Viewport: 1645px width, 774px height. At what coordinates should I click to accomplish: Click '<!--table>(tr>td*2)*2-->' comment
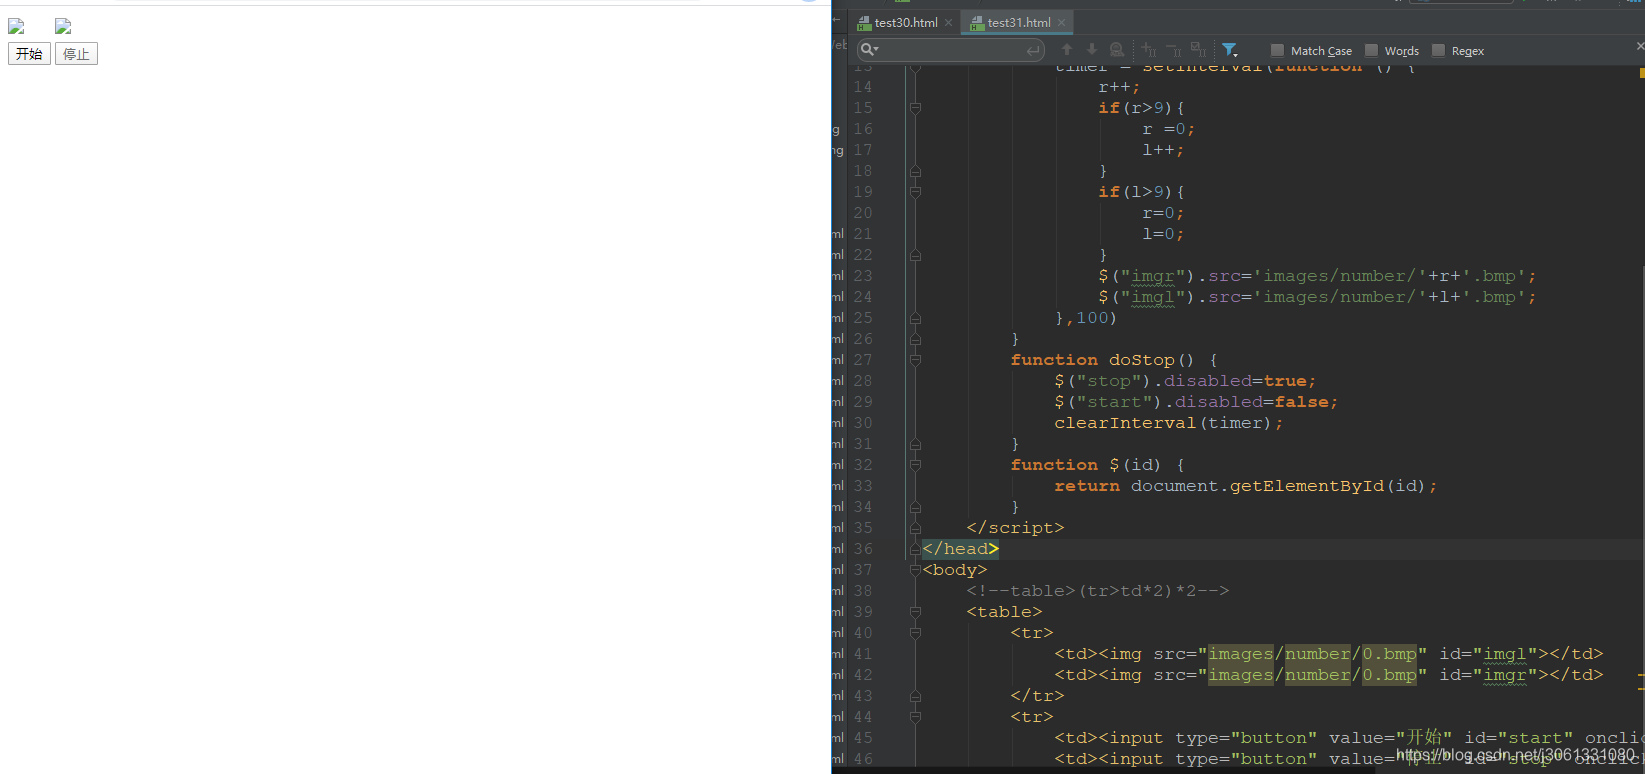(x=1097, y=591)
